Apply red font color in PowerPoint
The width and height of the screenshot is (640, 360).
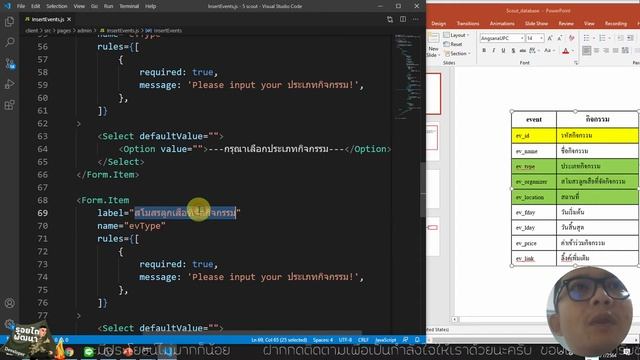click(x=565, y=51)
